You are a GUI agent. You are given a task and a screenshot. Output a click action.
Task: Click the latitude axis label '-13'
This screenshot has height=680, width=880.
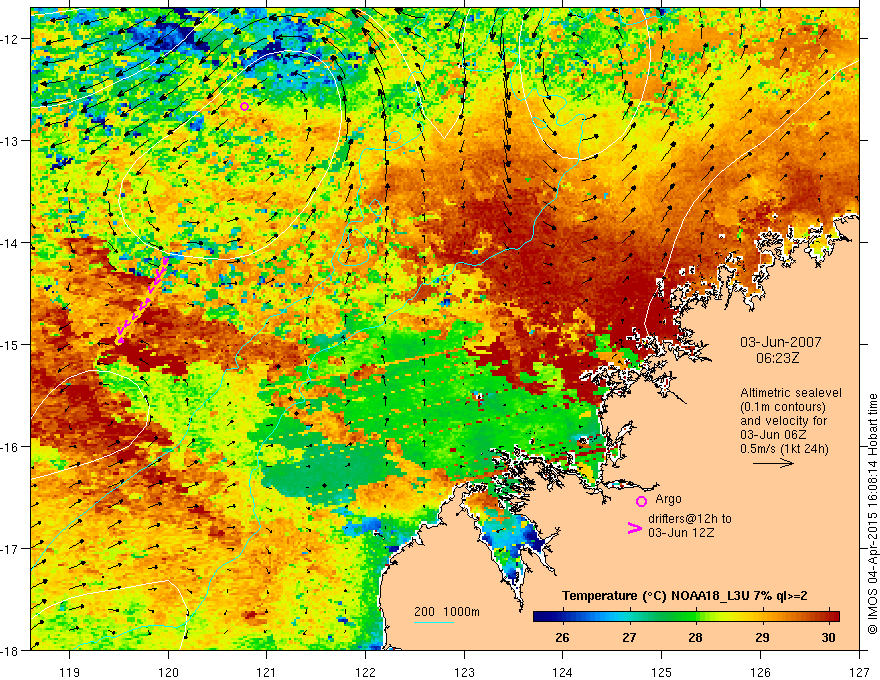[11, 141]
